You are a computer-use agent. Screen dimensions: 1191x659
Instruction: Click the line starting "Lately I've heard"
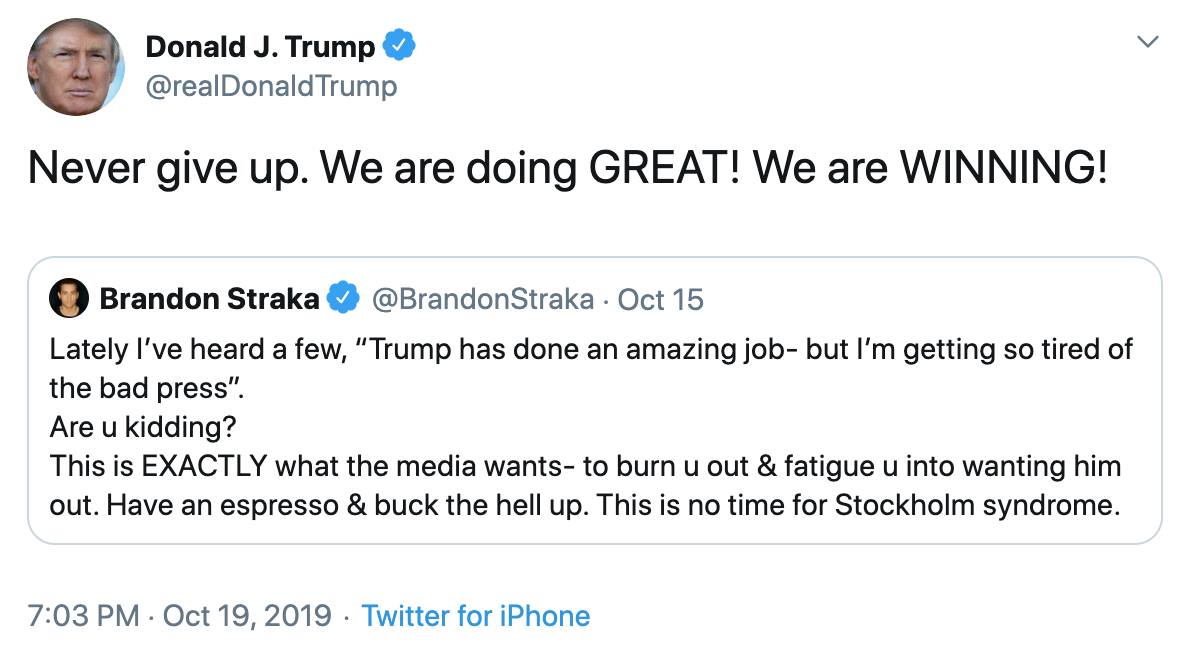click(x=590, y=351)
